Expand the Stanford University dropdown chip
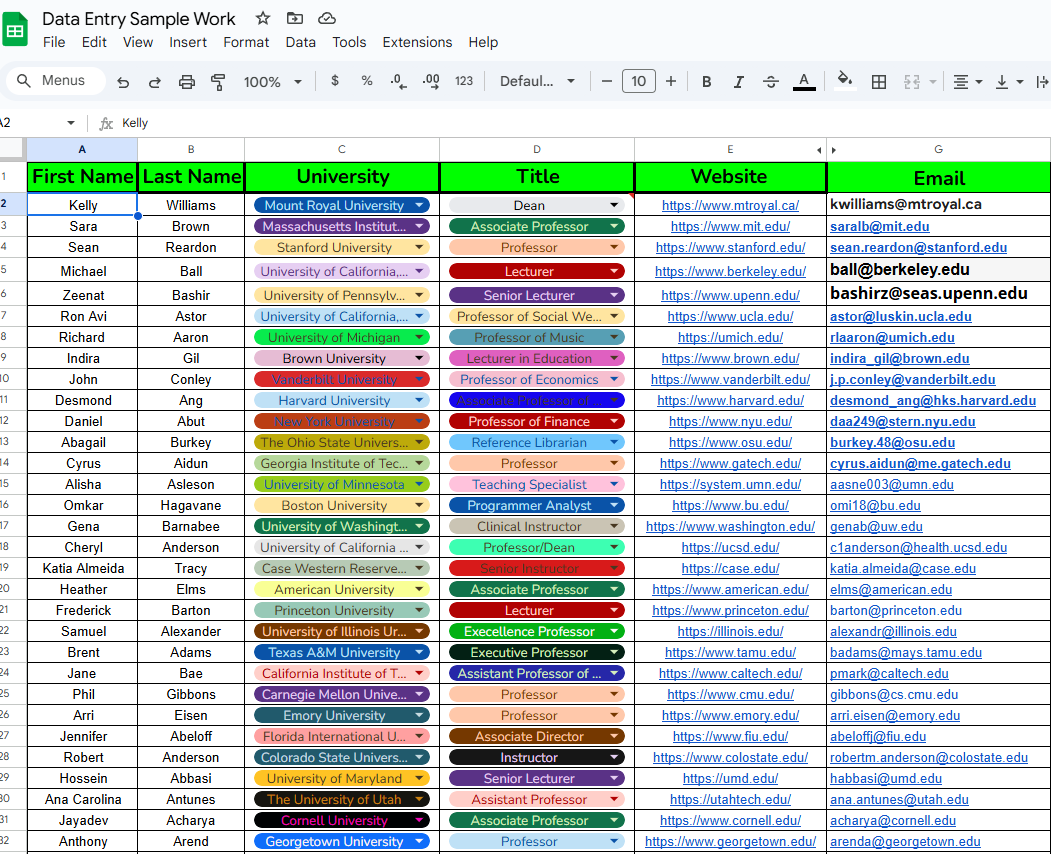 (x=419, y=247)
